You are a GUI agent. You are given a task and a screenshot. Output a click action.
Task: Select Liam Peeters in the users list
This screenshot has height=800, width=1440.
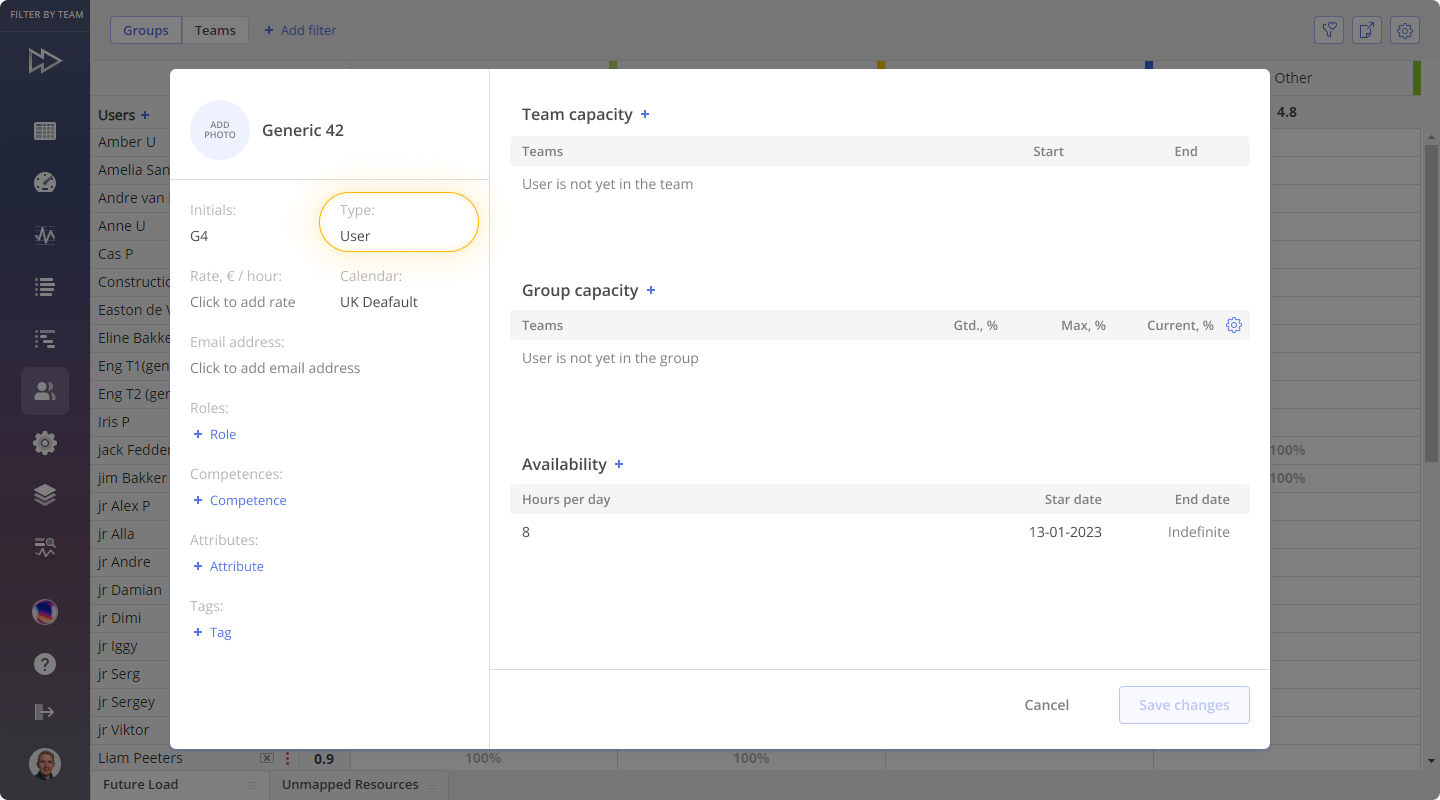[140, 758]
